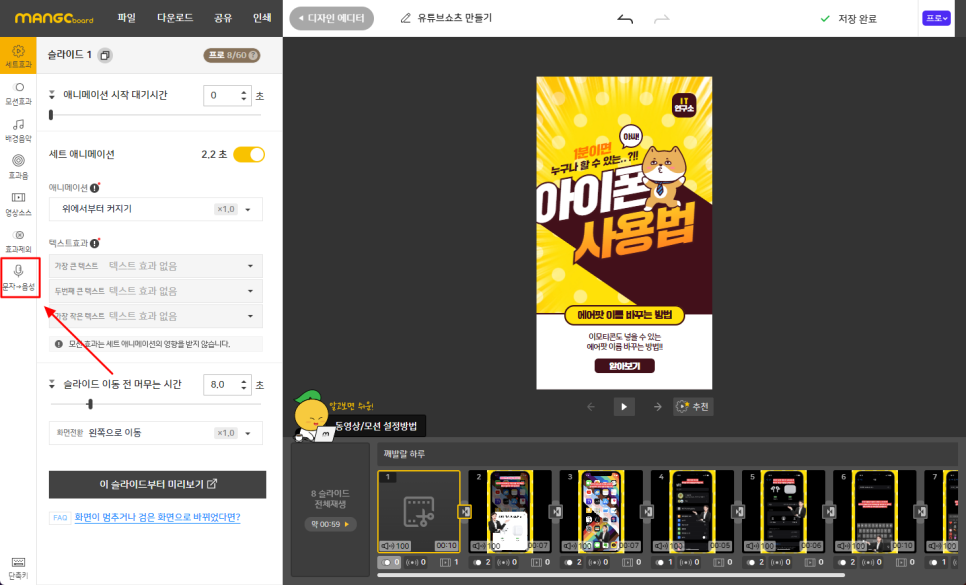Click stepper arrows of the 8.0 초 field
Image resolution: width=966 pixels, height=585 pixels.
pos(244,385)
